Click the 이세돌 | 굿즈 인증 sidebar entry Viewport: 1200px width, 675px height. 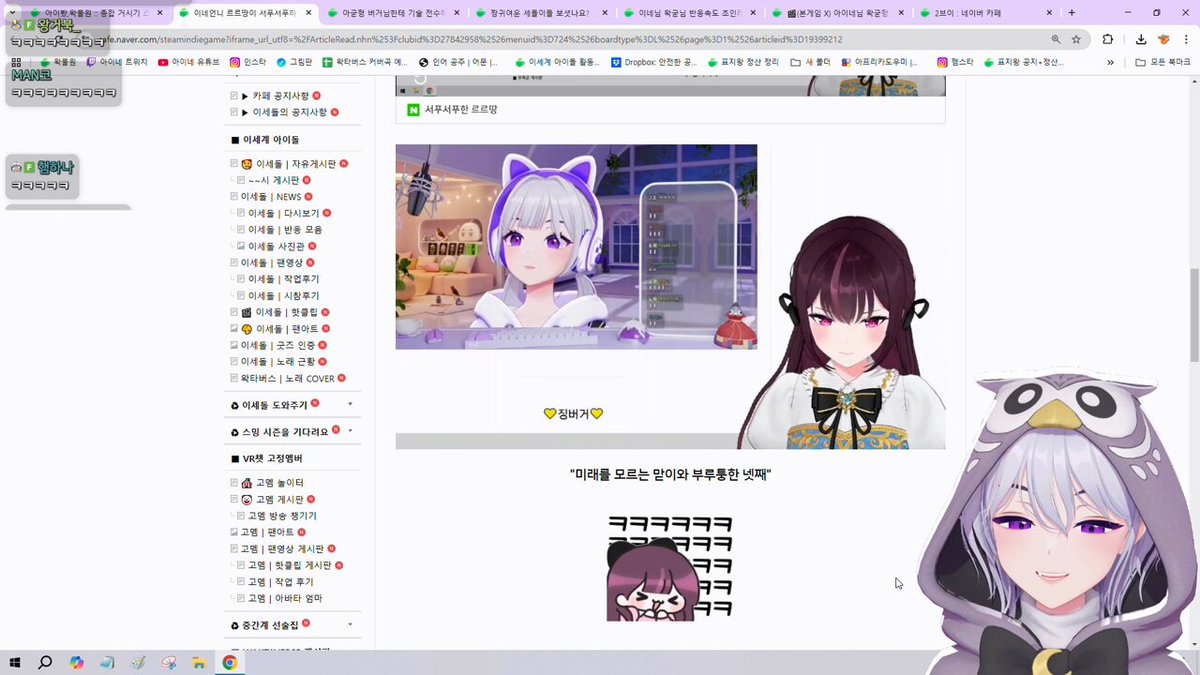276,345
